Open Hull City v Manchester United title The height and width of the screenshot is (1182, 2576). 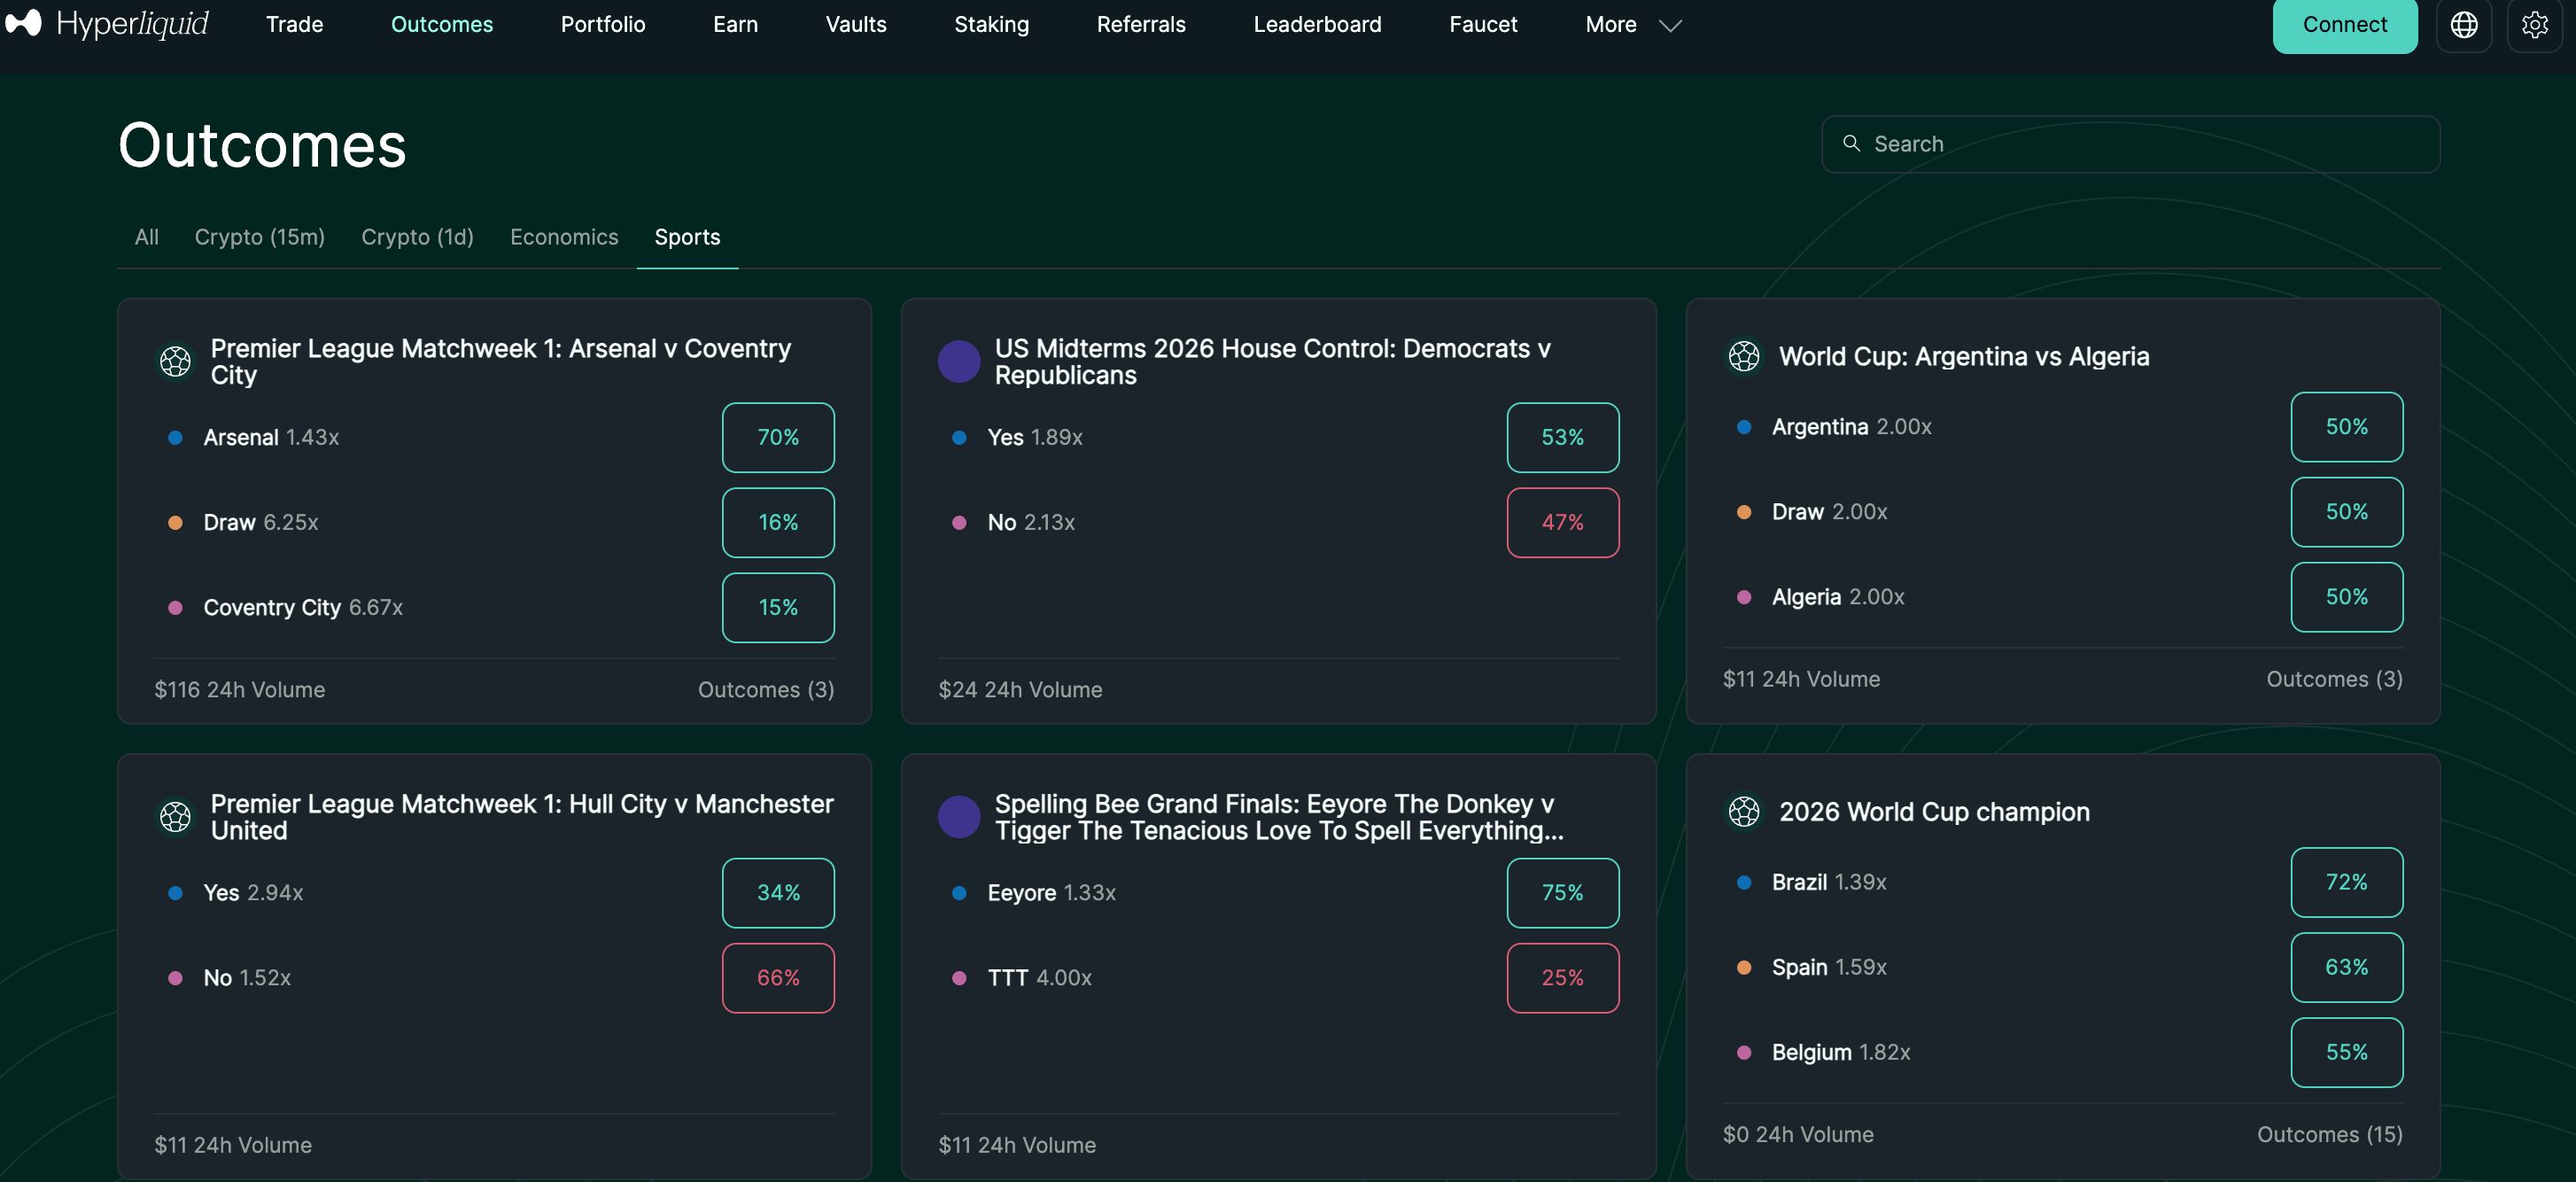tap(522, 817)
